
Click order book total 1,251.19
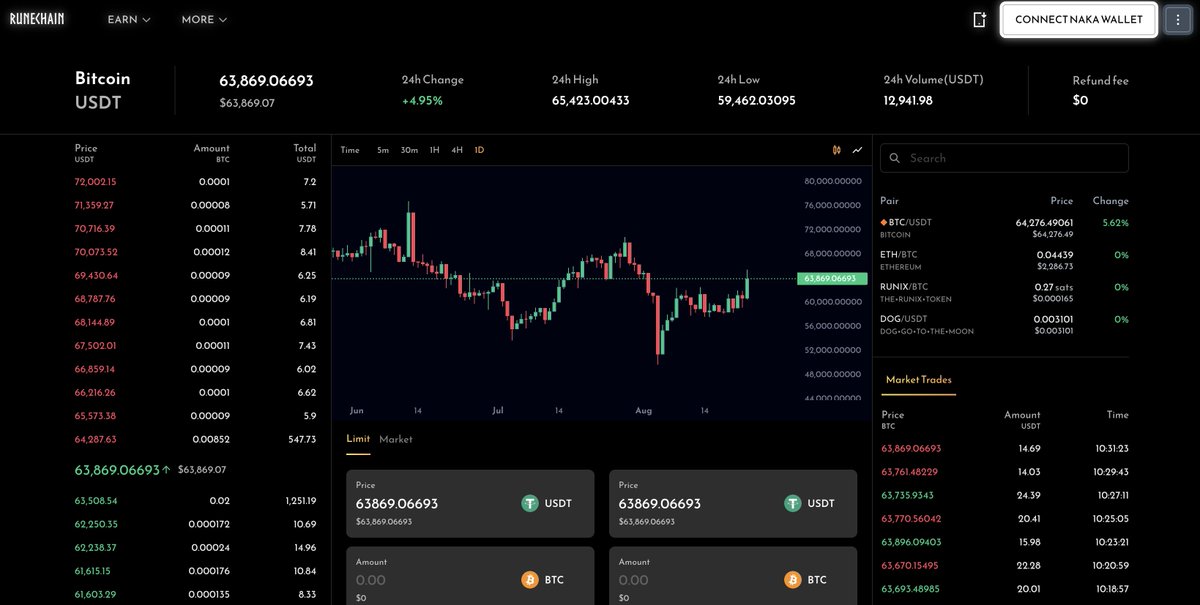[299, 501]
